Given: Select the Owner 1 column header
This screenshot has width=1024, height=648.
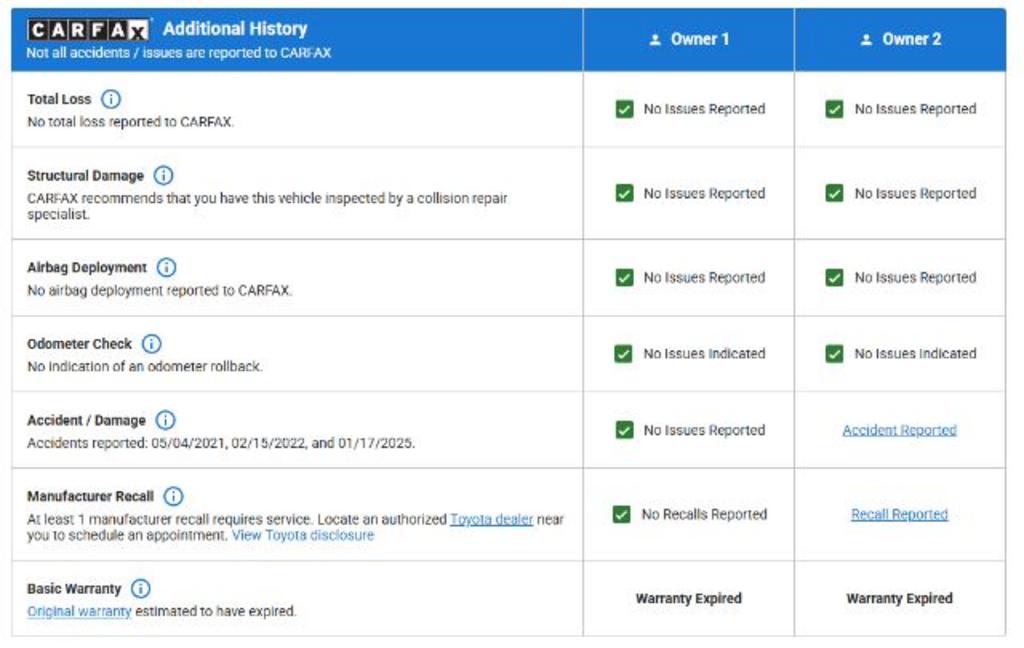Looking at the screenshot, I should [x=689, y=39].
